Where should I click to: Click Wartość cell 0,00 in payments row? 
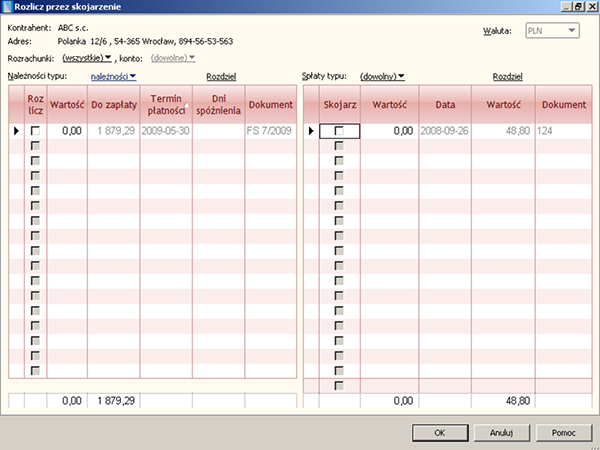[387, 130]
